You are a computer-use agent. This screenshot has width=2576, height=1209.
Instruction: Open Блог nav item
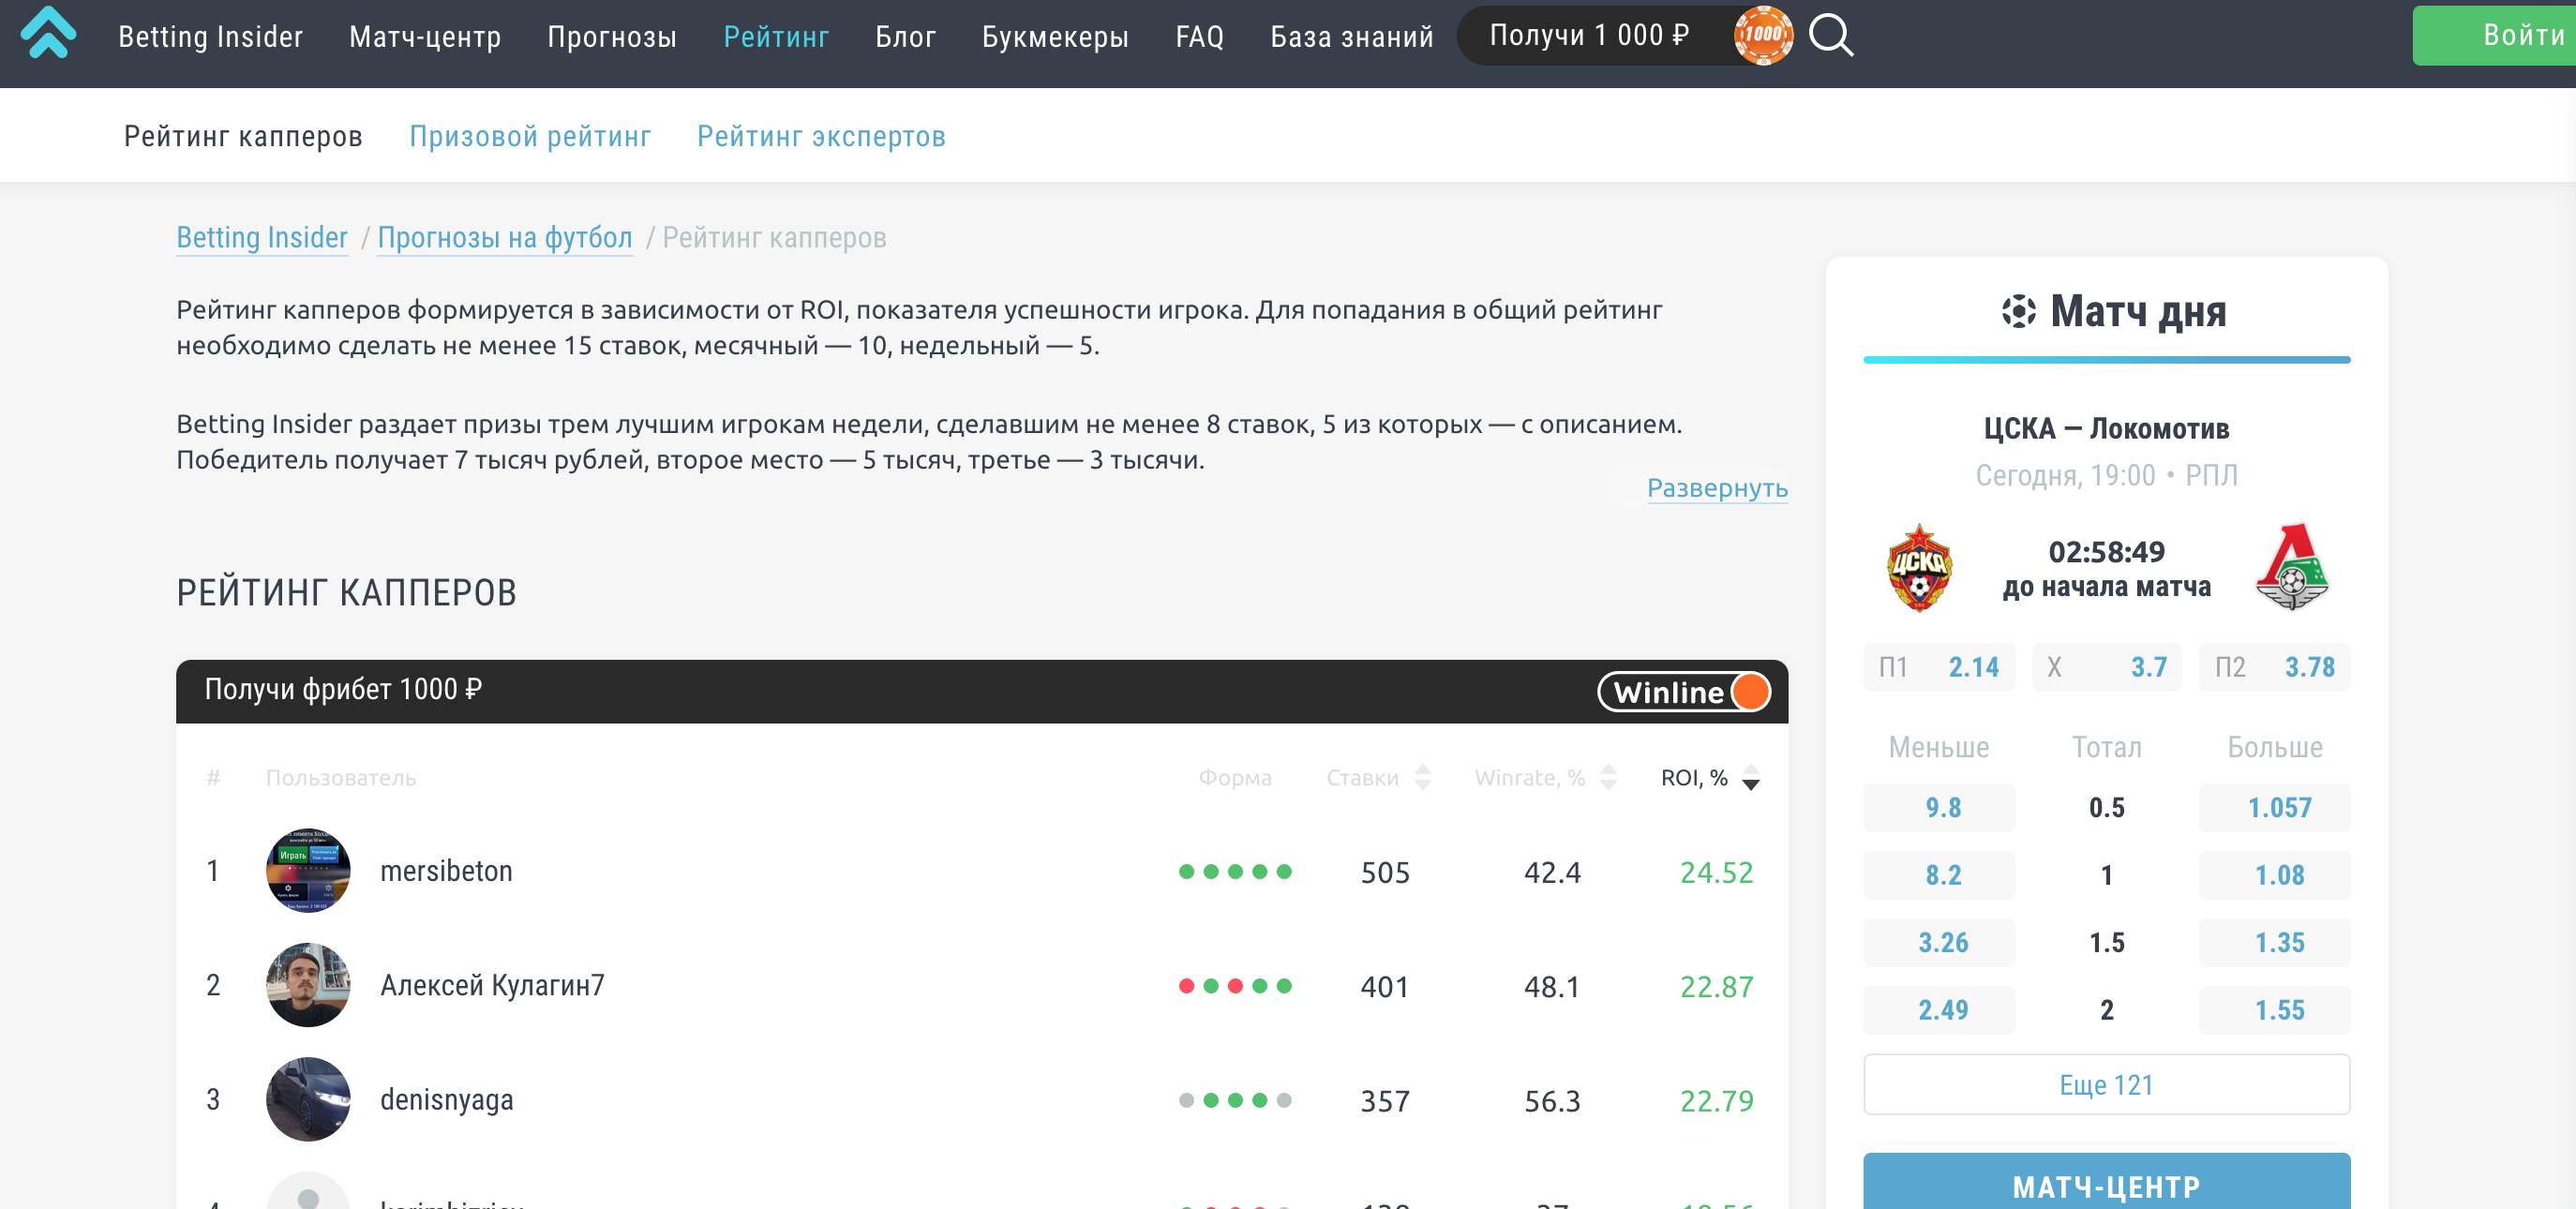[905, 37]
